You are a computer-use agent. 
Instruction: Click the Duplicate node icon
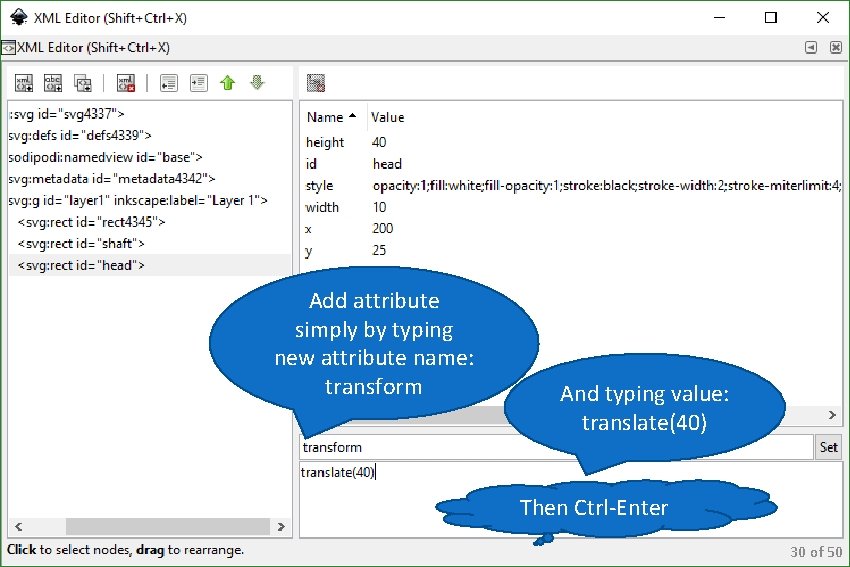tap(83, 83)
